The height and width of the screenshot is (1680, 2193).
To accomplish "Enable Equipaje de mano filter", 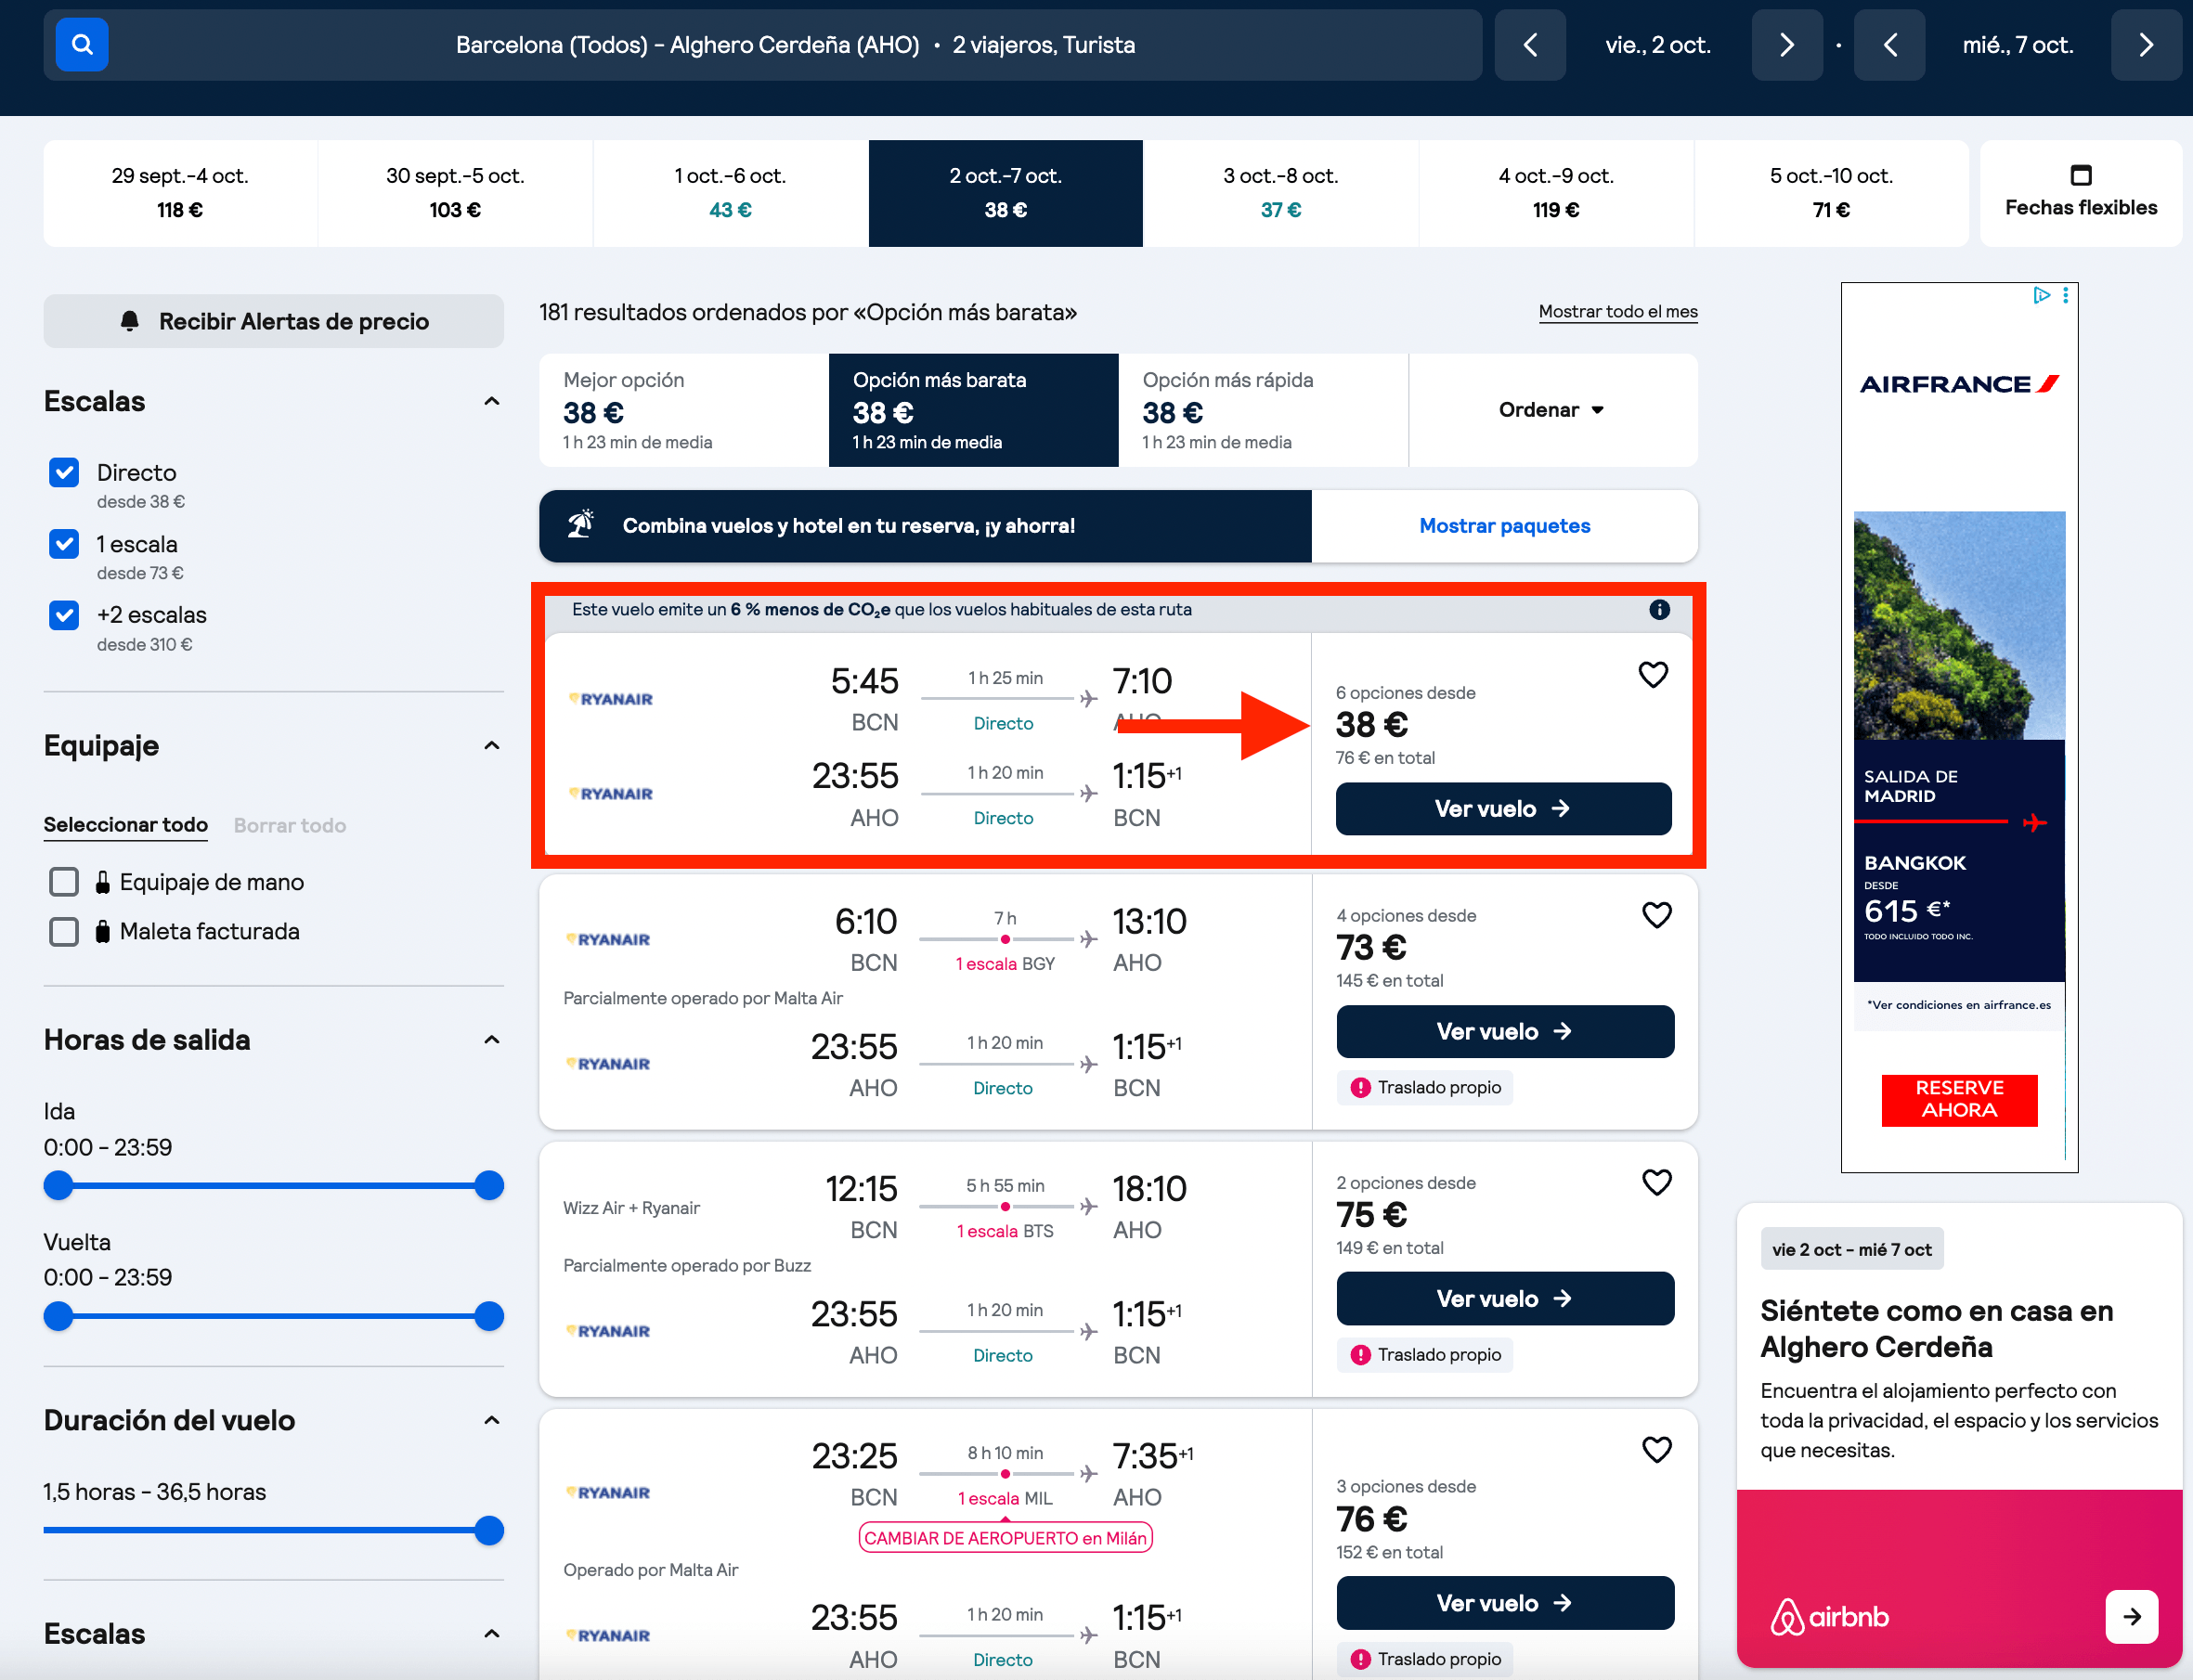I will click(x=64, y=882).
